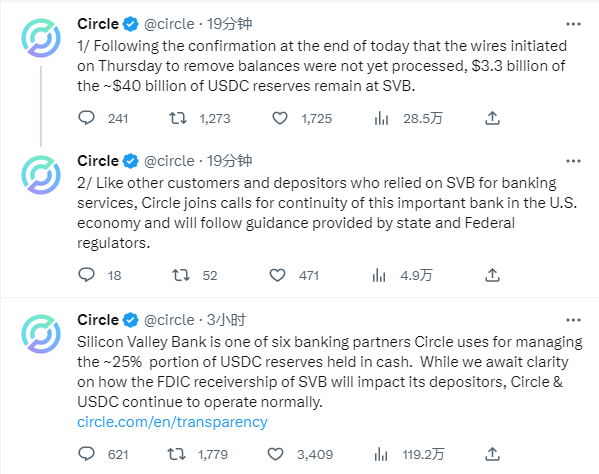Retweet the tweet with 52 retweets
The width and height of the screenshot is (599, 474).
(181, 275)
